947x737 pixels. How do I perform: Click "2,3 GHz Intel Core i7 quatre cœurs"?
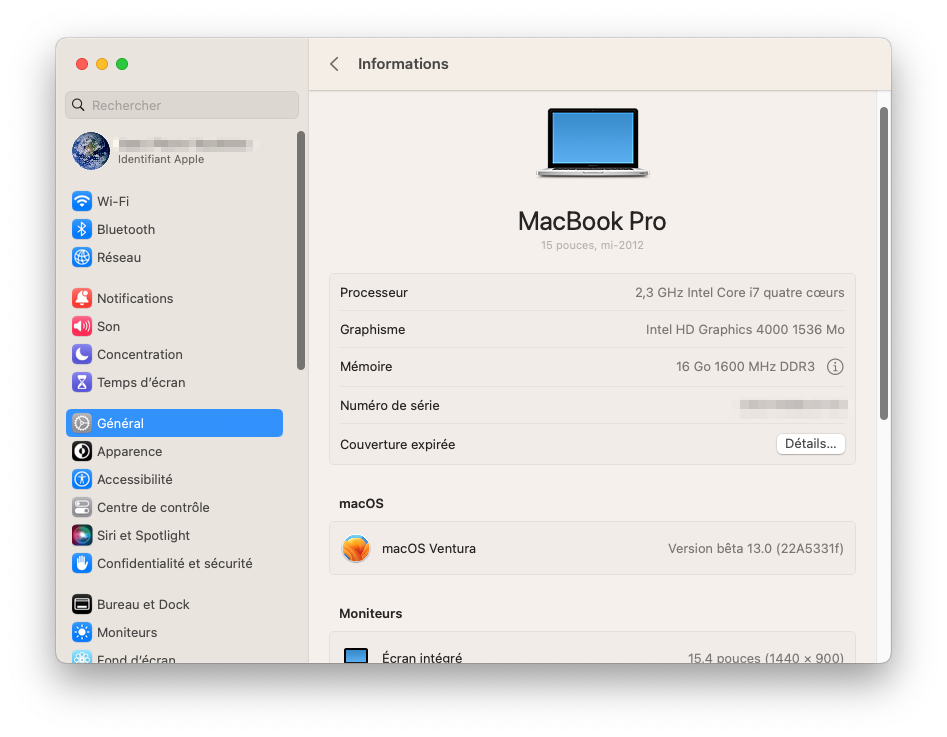739,292
